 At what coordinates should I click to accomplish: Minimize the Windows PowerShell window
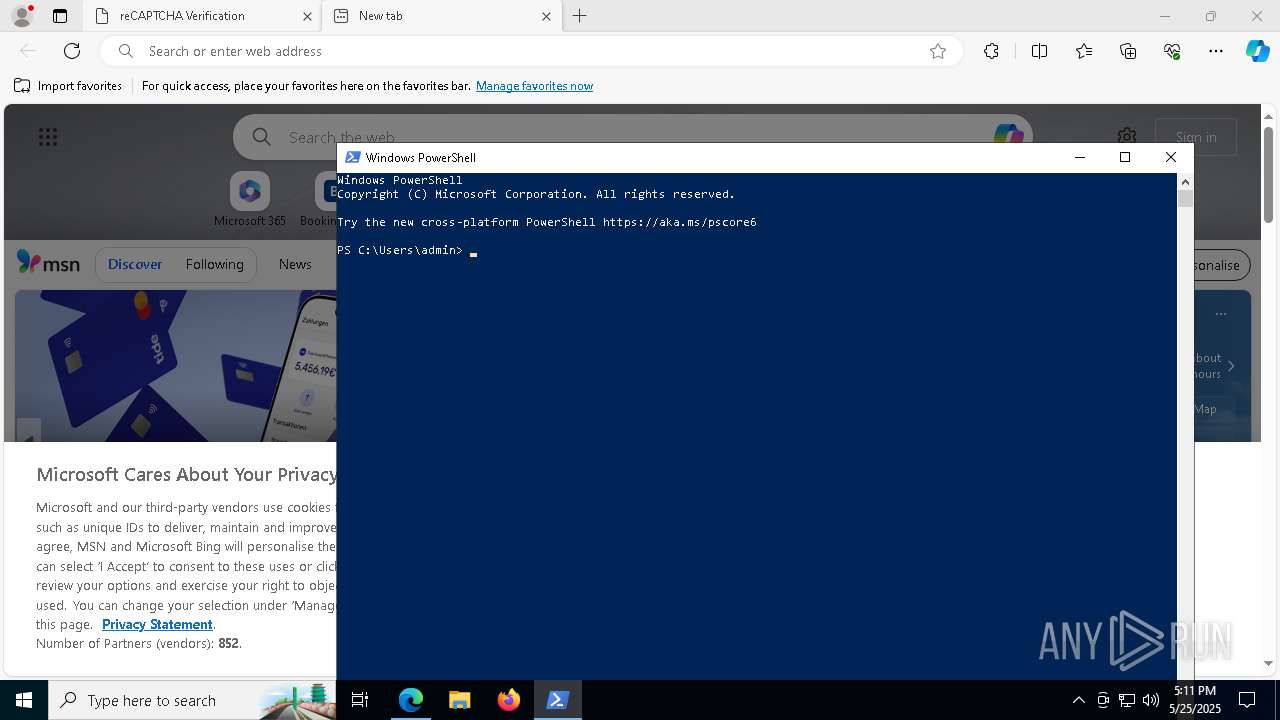tap(1079, 157)
